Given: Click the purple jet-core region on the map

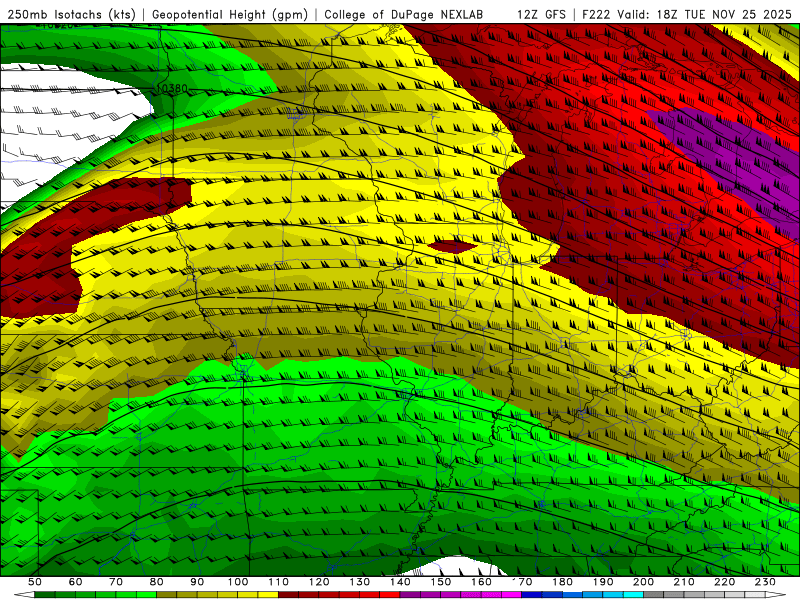Looking at the screenshot, I should [x=735, y=158].
